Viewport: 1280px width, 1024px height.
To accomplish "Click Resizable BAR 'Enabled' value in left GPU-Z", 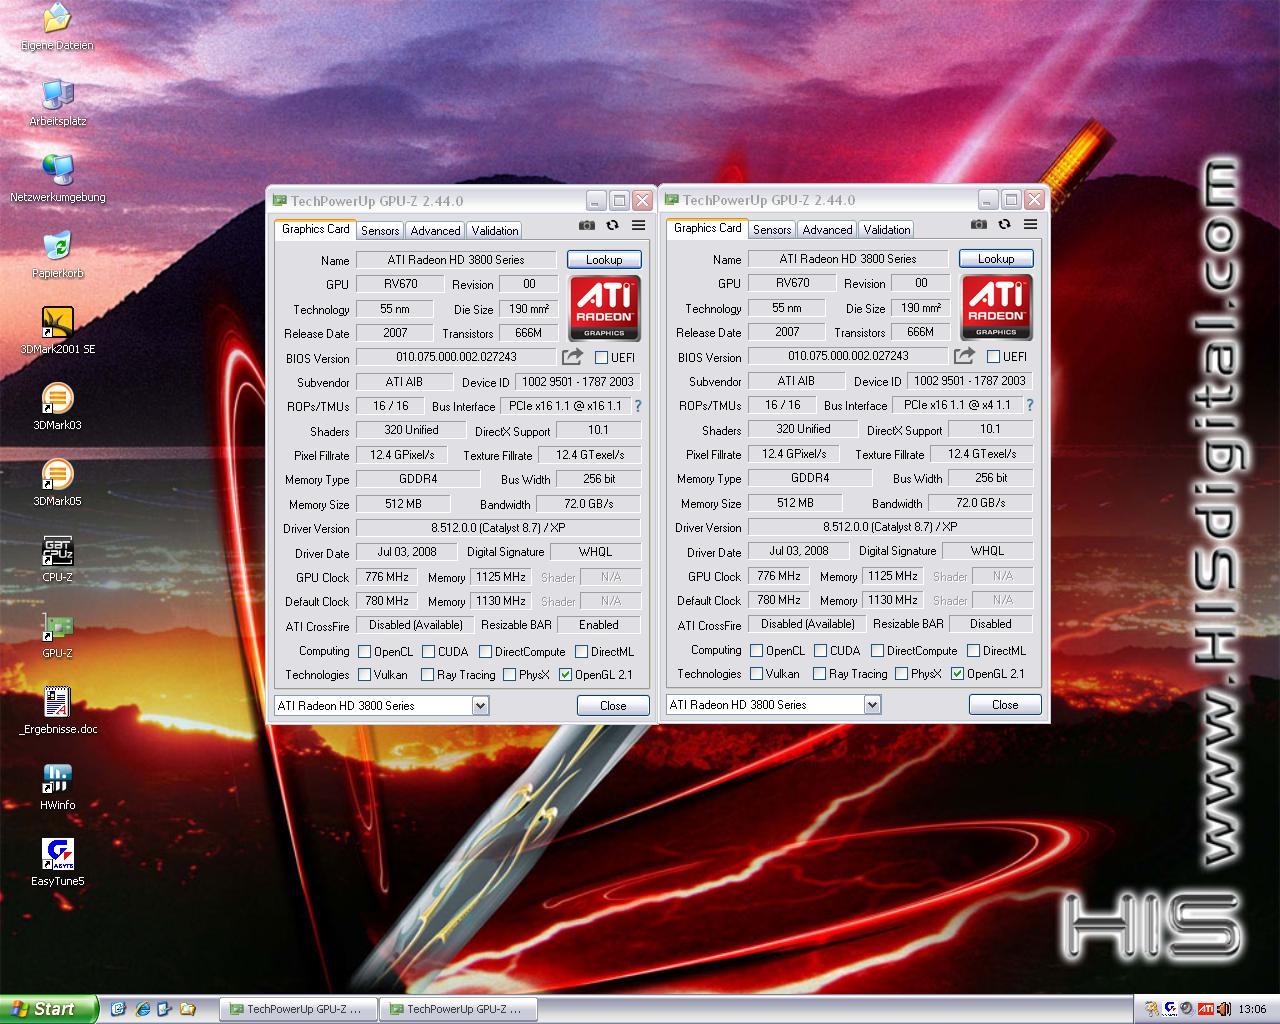I will (599, 625).
